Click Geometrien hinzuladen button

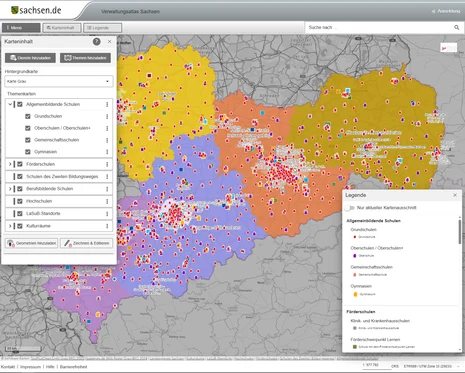tap(31, 243)
